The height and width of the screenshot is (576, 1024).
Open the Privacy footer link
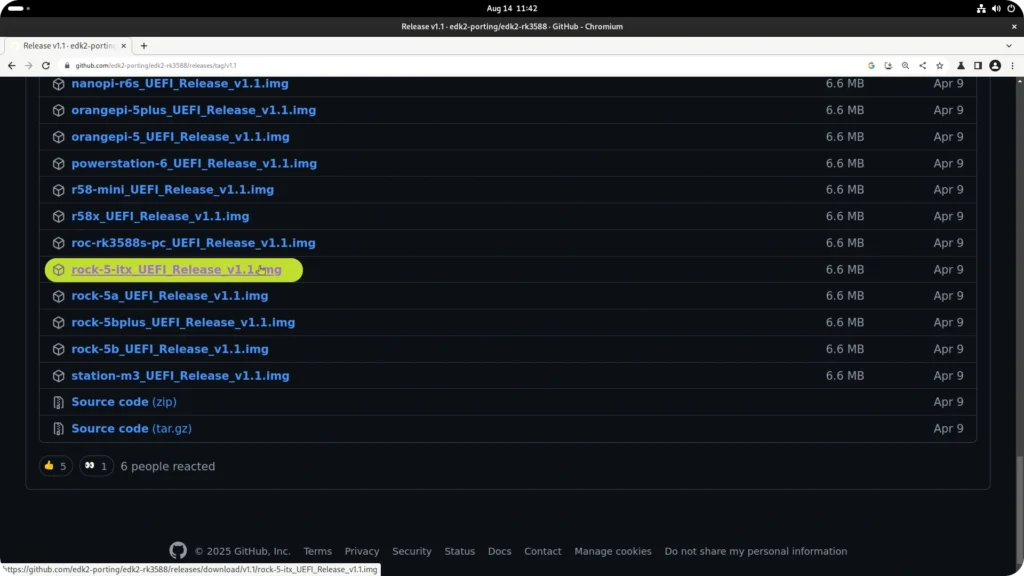click(x=362, y=551)
